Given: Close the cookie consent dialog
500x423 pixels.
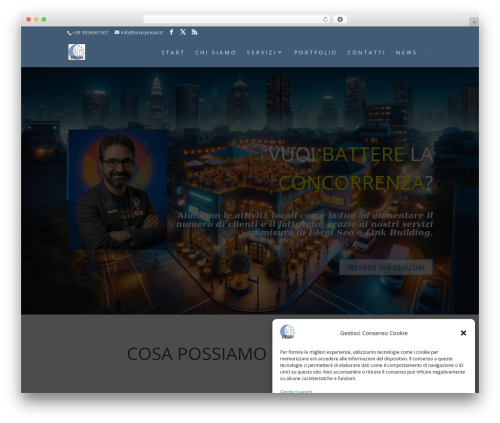Looking at the screenshot, I should tap(463, 333).
